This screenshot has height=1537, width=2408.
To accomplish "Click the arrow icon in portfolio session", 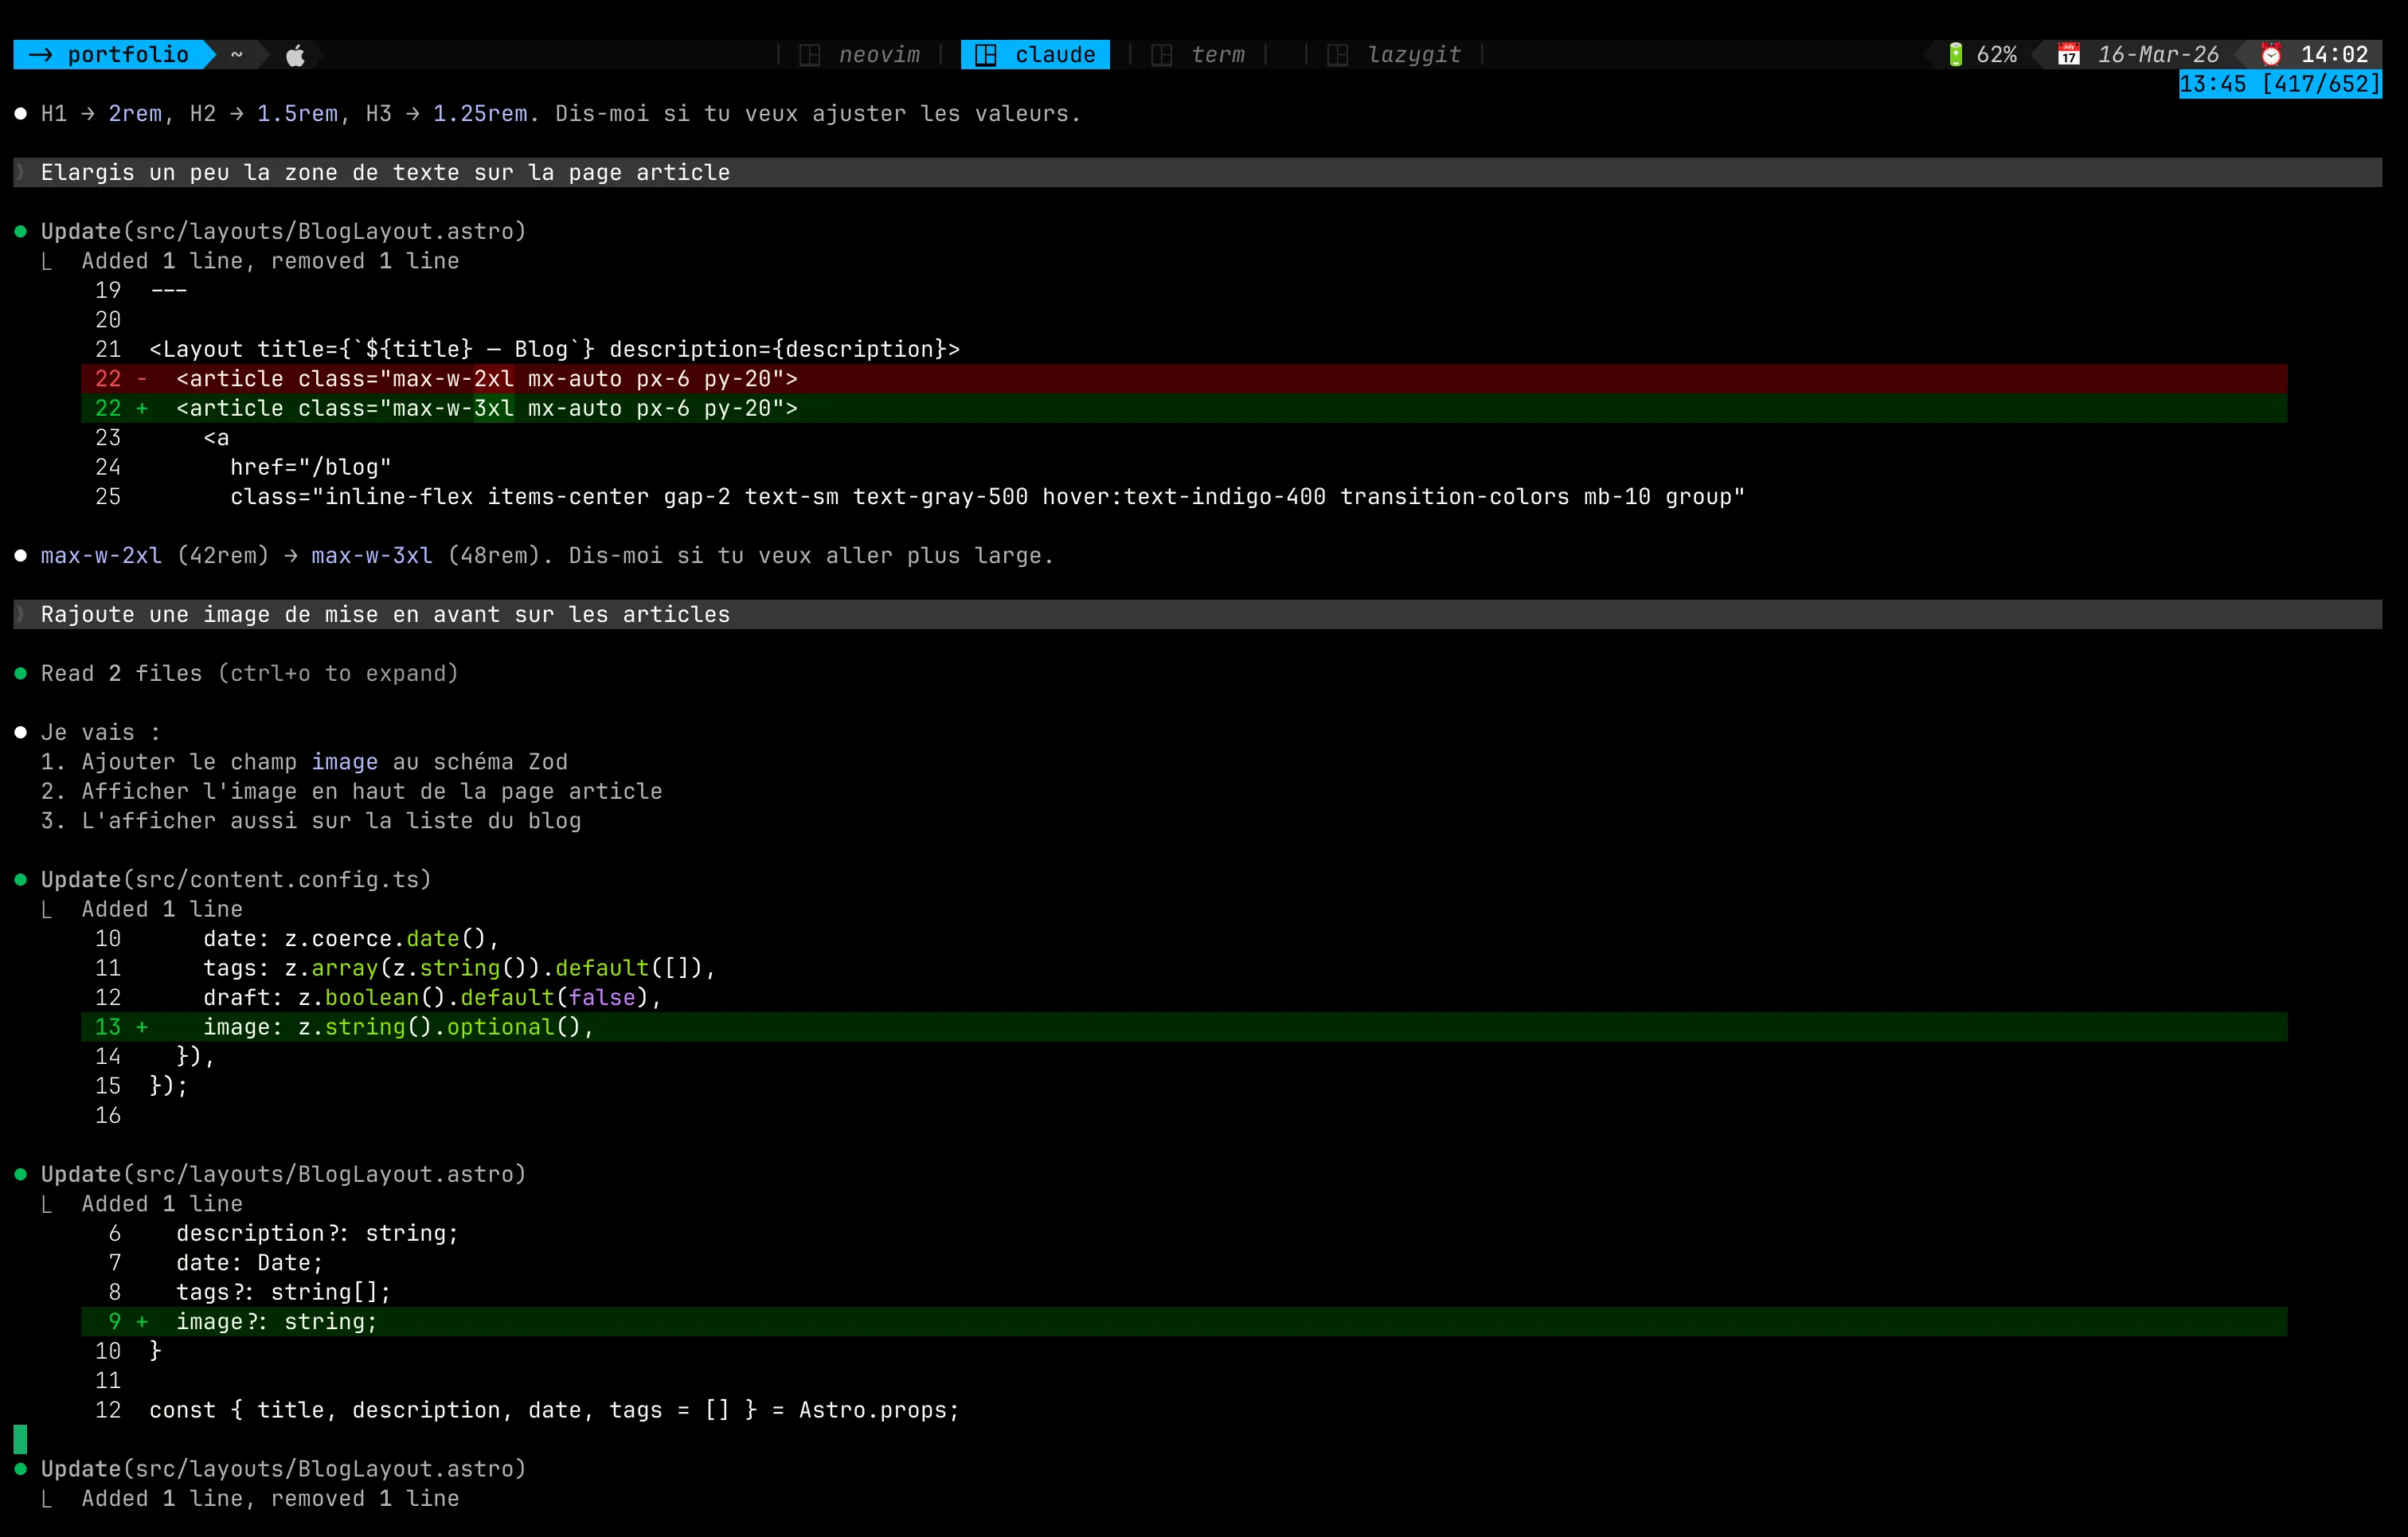I will tap(41, 55).
